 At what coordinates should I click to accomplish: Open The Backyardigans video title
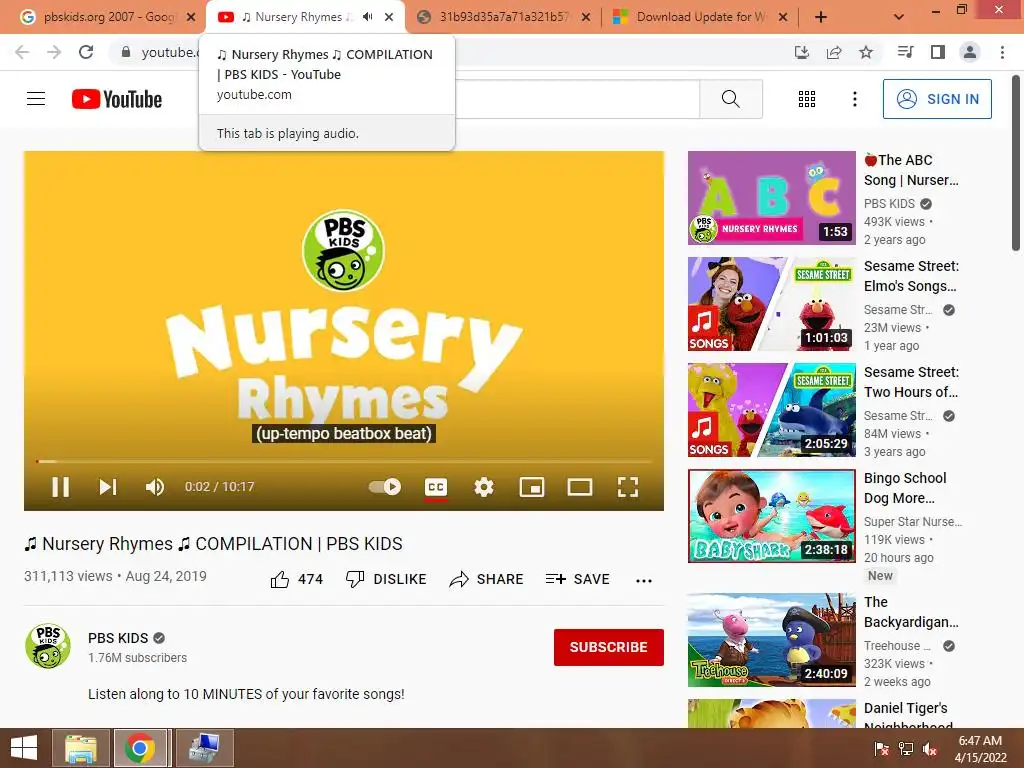[x=911, y=612]
